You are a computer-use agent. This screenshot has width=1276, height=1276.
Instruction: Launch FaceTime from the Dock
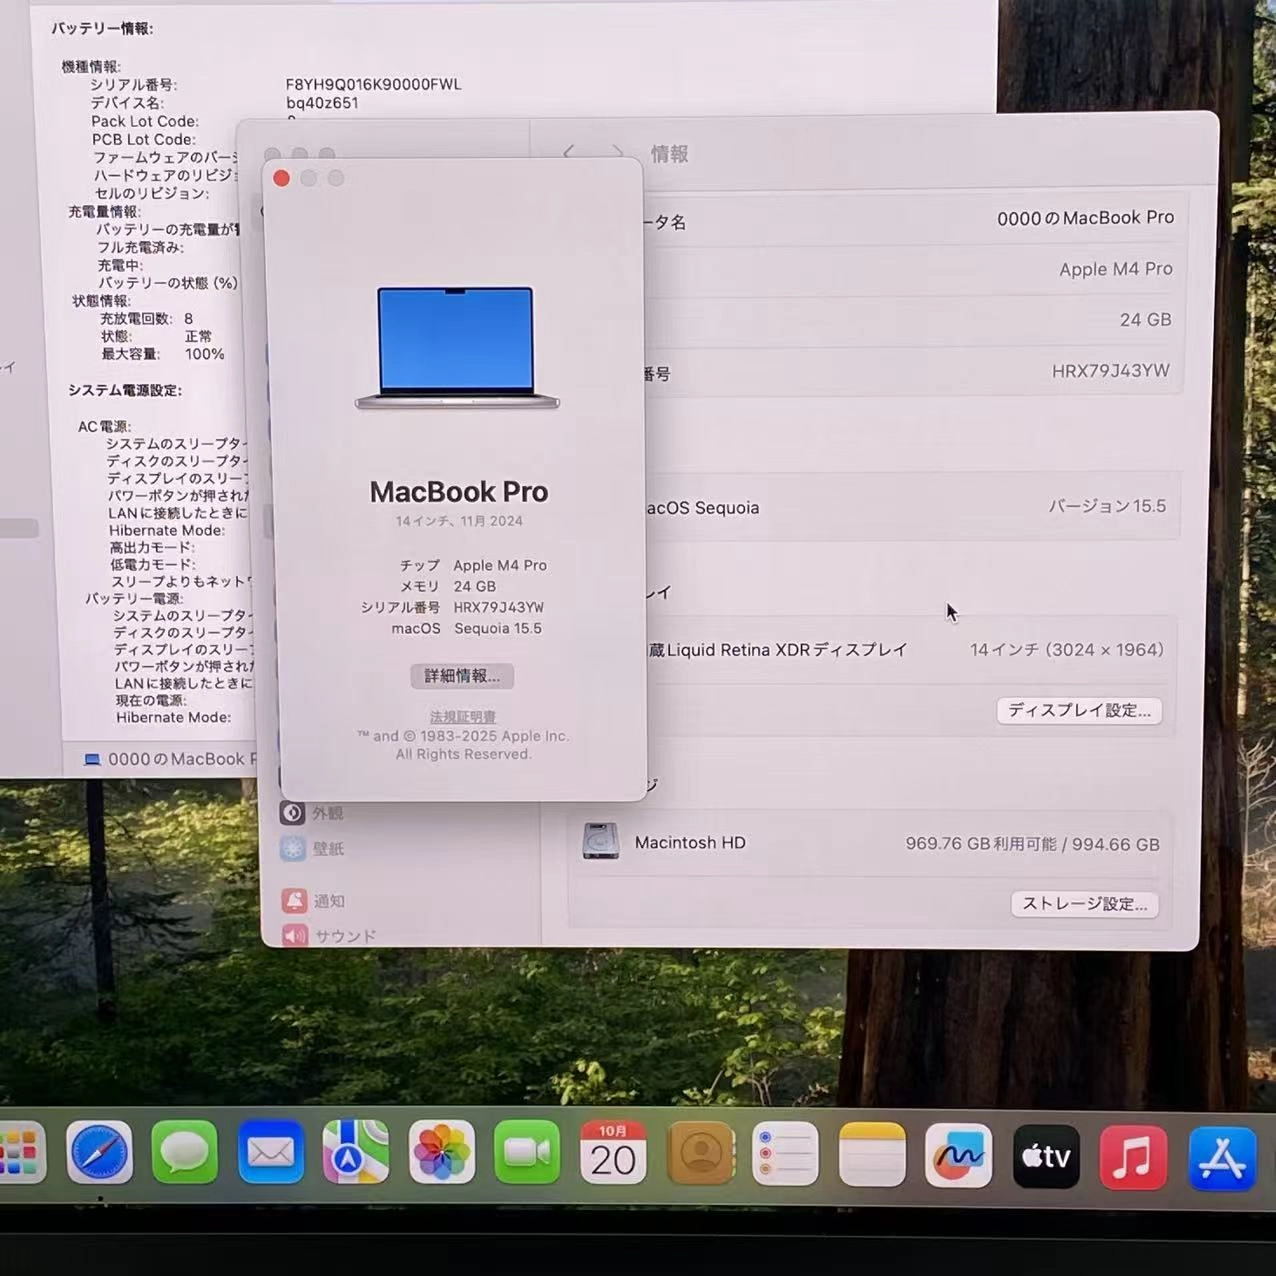coord(527,1153)
